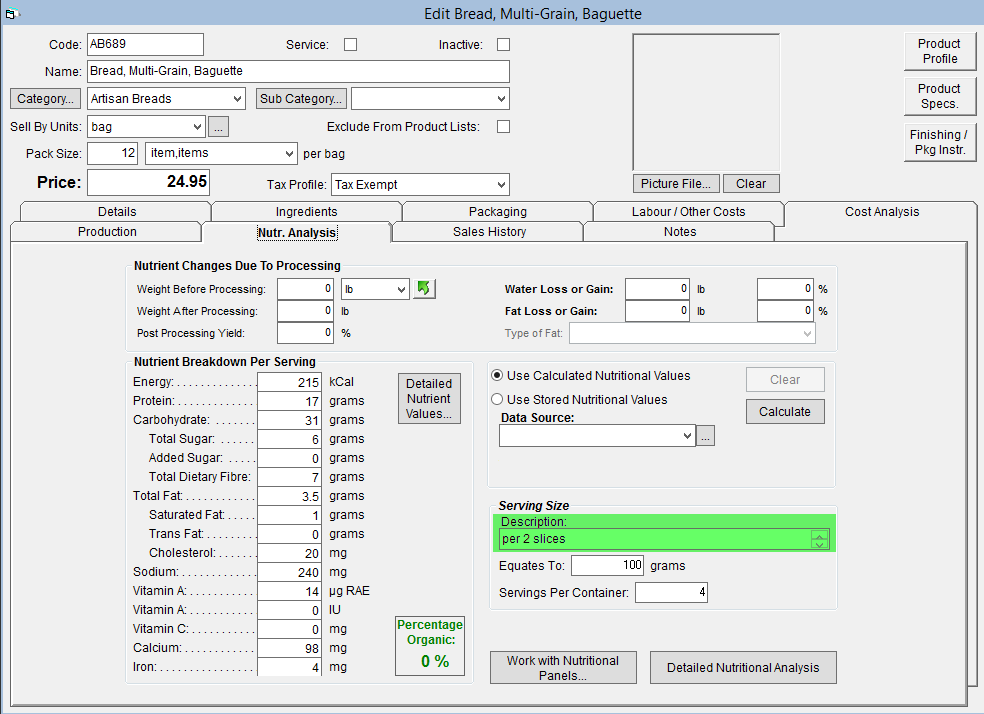Click Detailed Nutritional Analysis button

point(743,668)
